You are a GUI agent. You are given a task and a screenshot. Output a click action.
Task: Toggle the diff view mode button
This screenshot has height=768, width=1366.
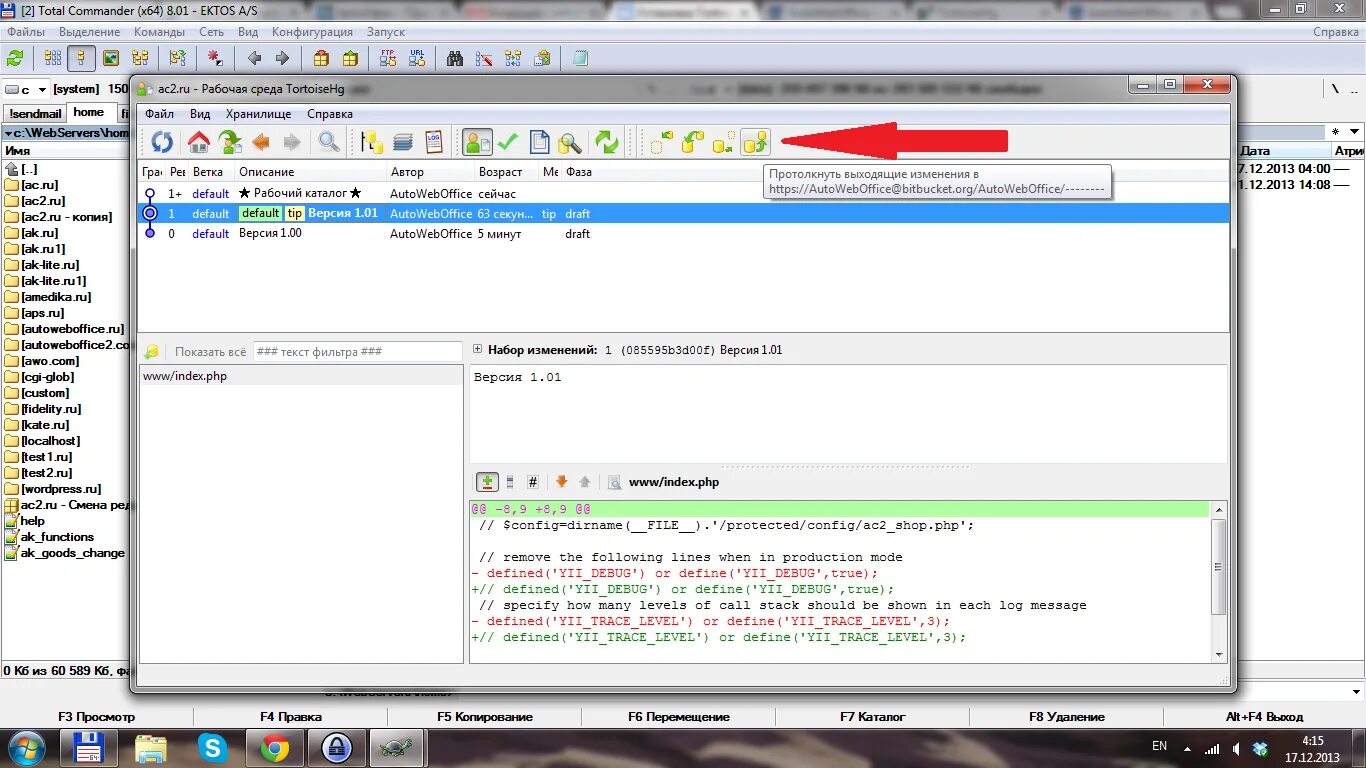coord(487,482)
